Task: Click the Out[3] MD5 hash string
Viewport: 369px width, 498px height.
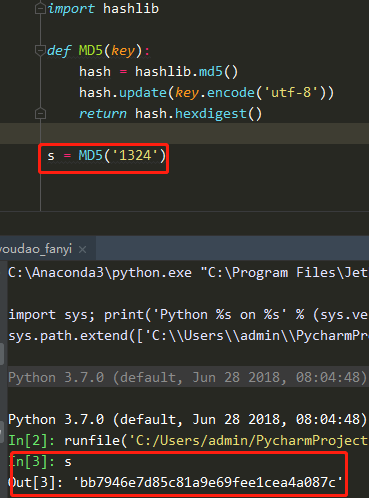Action: point(208,483)
